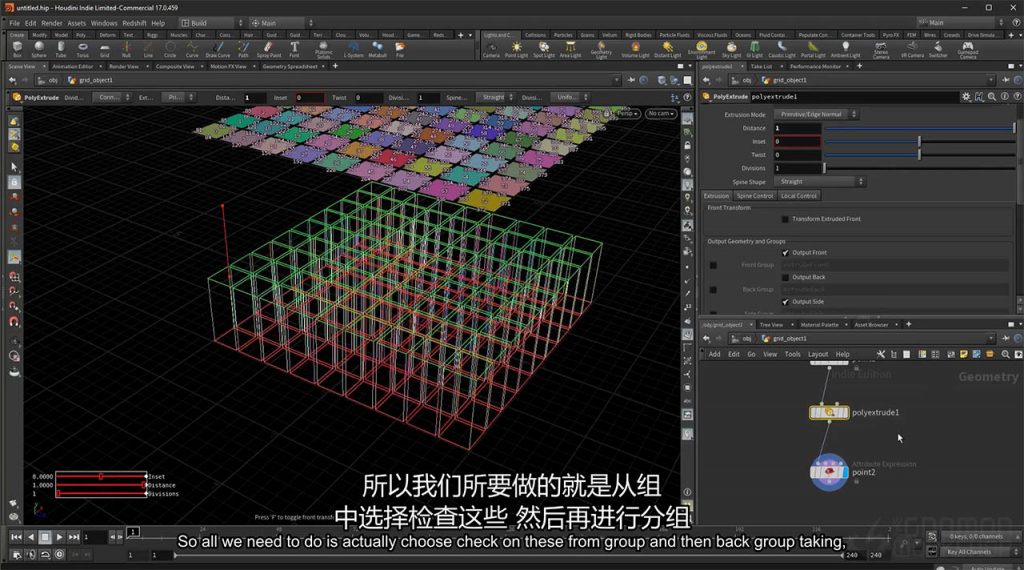
Task: Open the Spine Shape dropdown
Action: 820,182
